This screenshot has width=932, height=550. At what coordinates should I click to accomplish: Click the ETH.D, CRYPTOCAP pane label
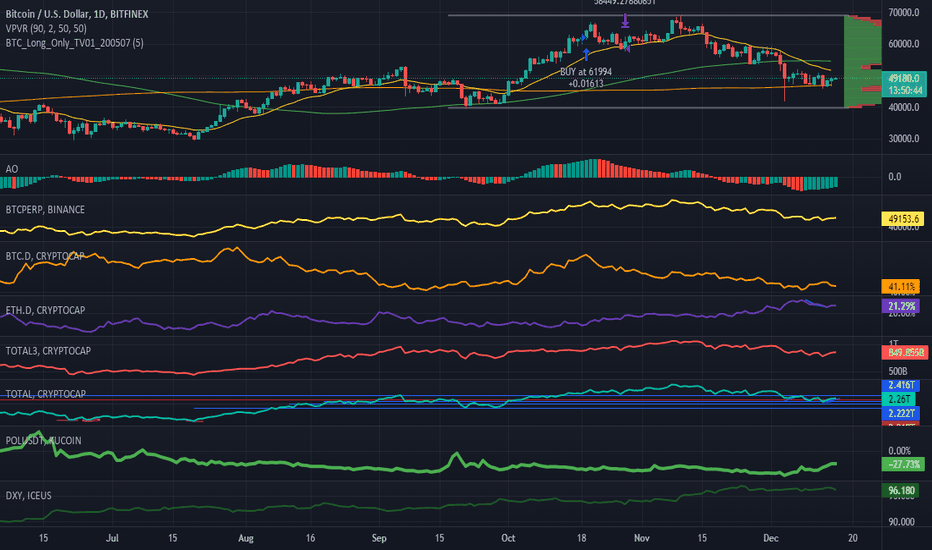(x=45, y=310)
